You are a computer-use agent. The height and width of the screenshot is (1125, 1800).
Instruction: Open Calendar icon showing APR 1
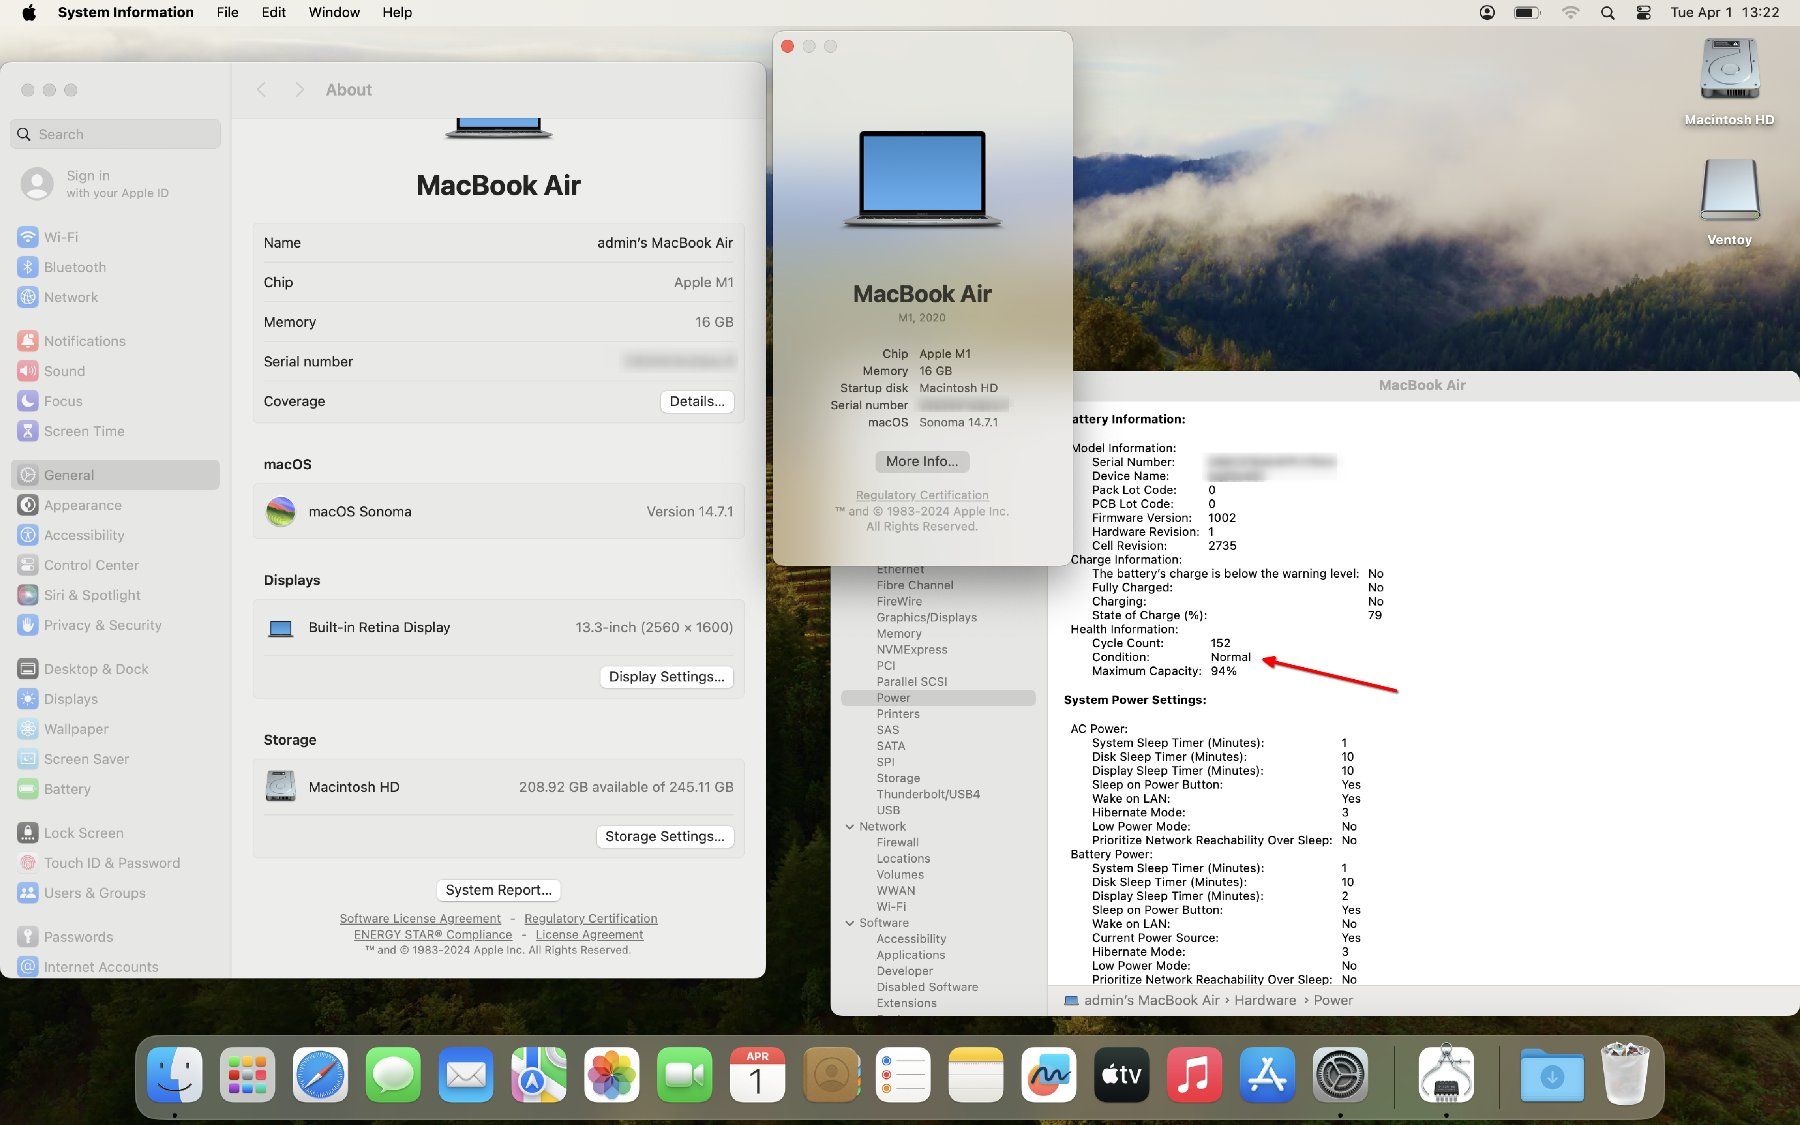pos(757,1075)
